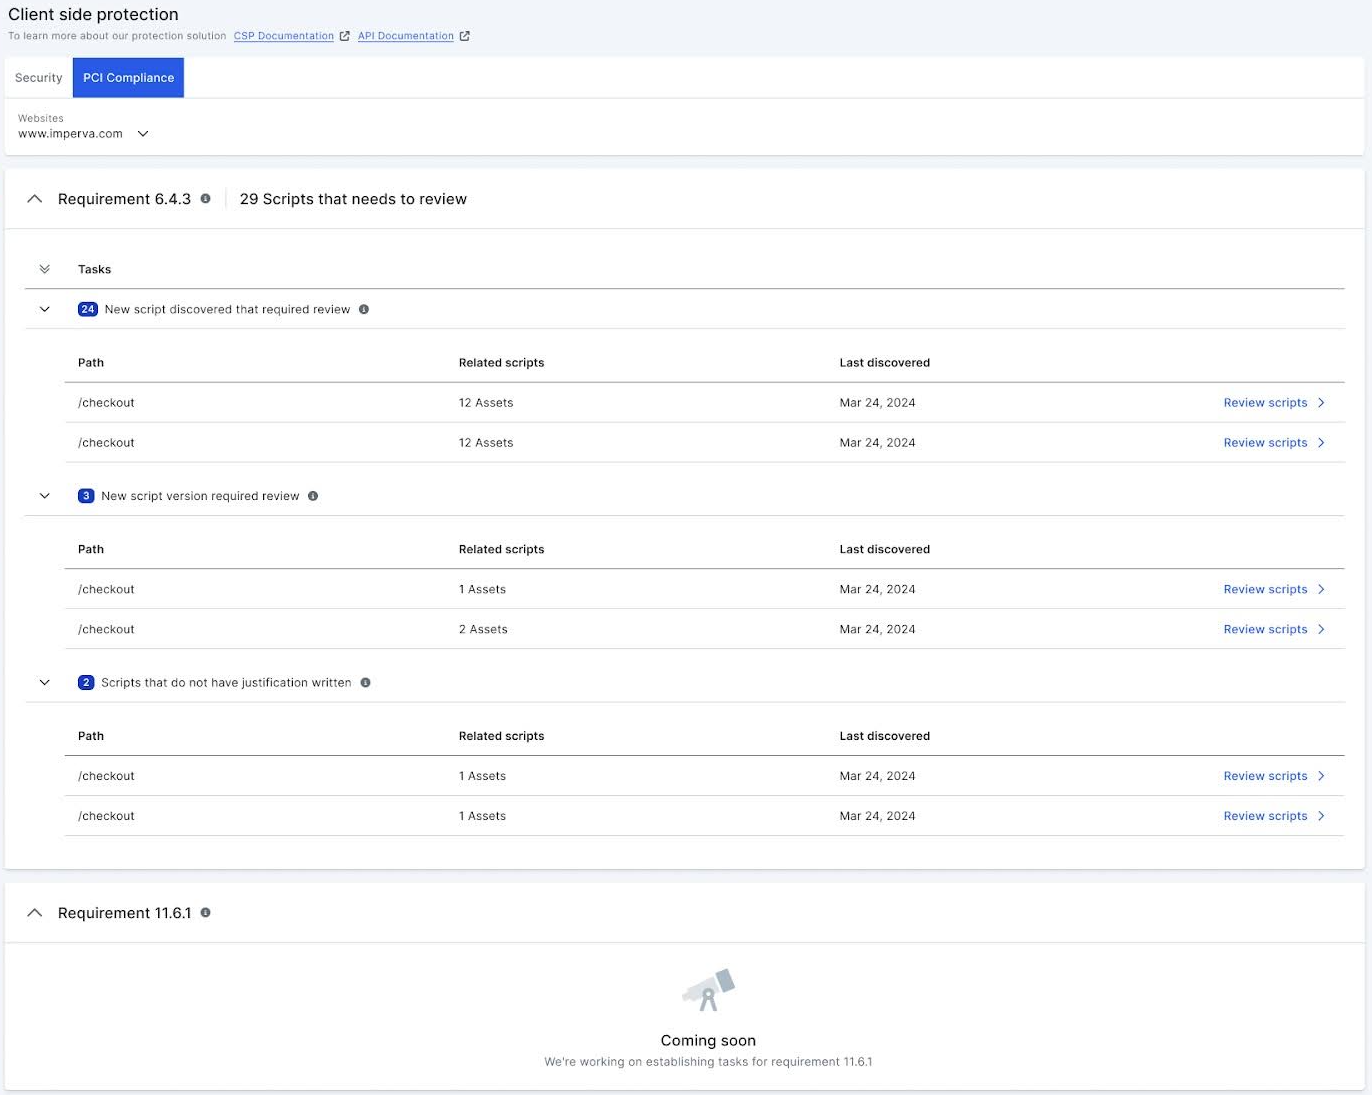Open the Websites dropdown for www.imperva.com
Image resolution: width=1372 pixels, height=1095 pixels.
[x=143, y=133]
